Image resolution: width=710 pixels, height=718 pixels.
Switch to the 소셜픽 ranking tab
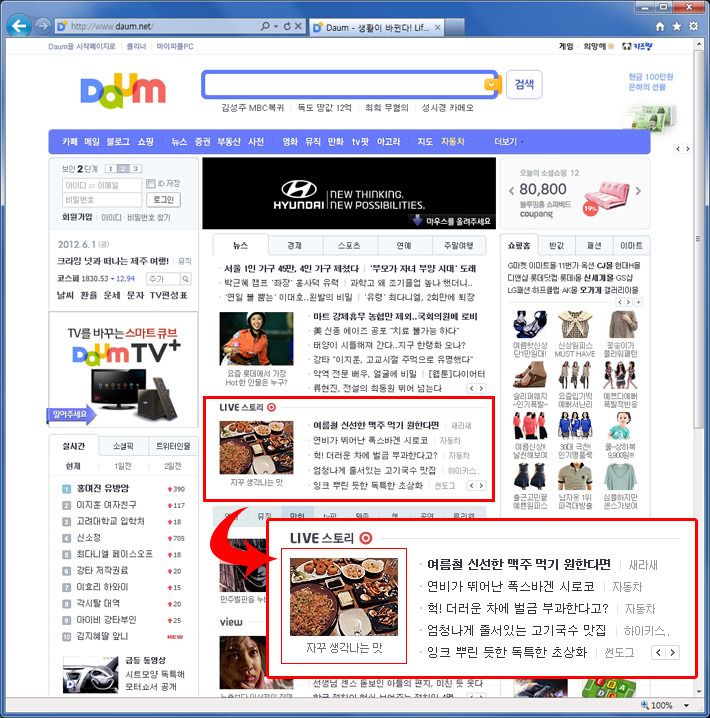123,446
